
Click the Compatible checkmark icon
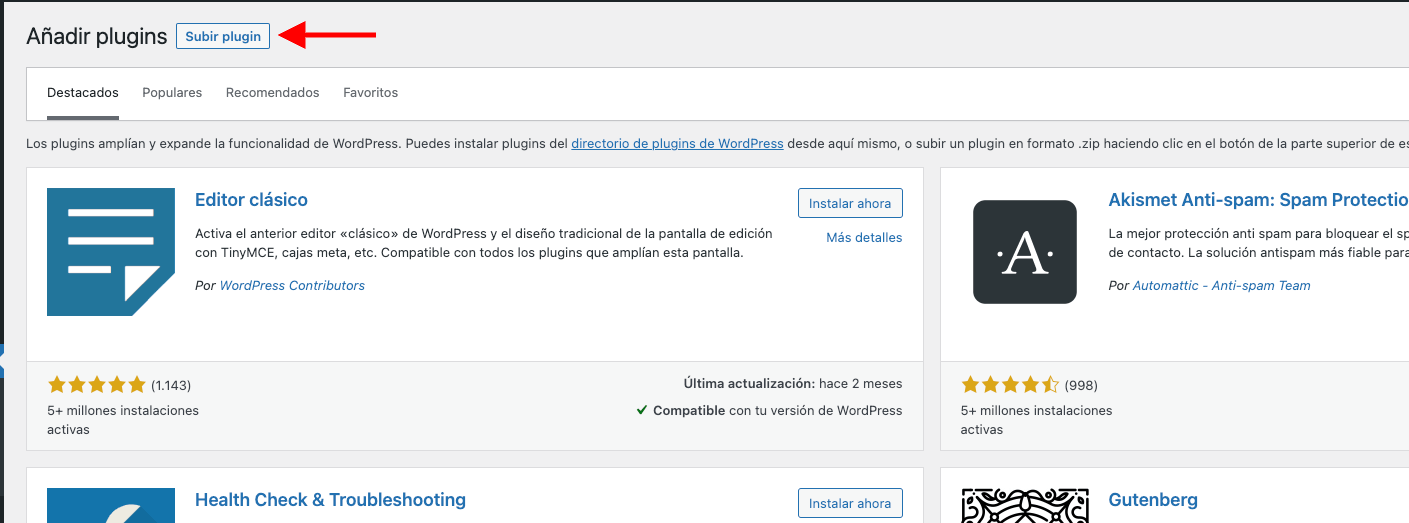642,411
